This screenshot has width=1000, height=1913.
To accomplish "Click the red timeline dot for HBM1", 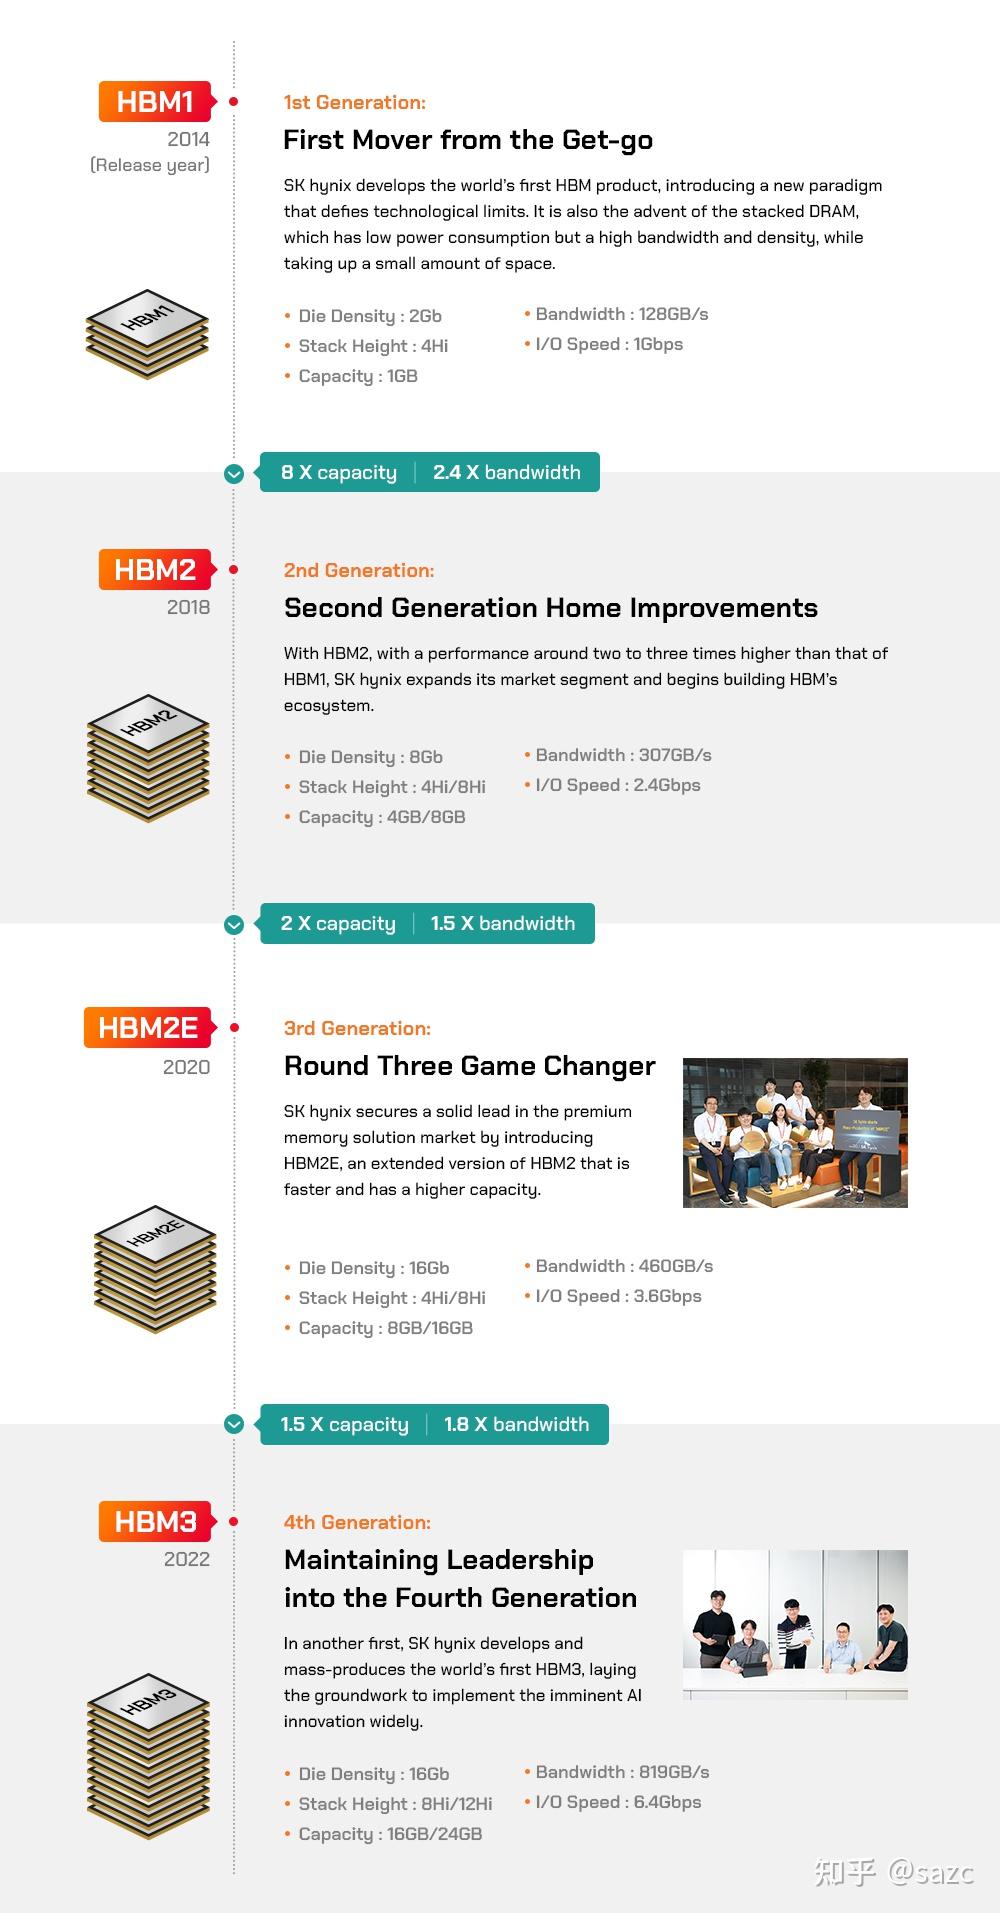I will [x=234, y=102].
